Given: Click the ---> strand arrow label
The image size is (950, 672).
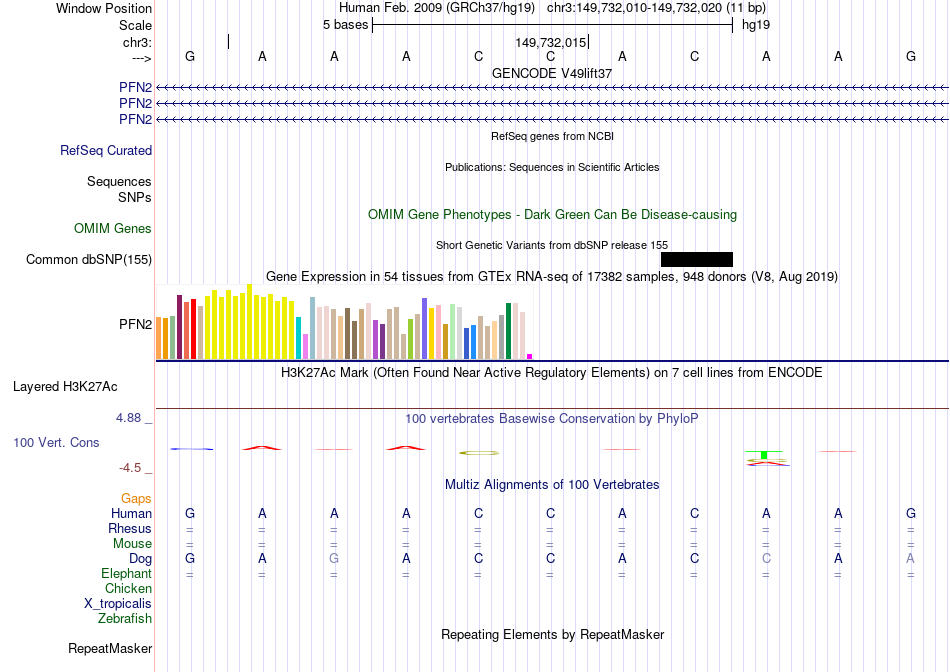Looking at the screenshot, I should coord(142,58).
